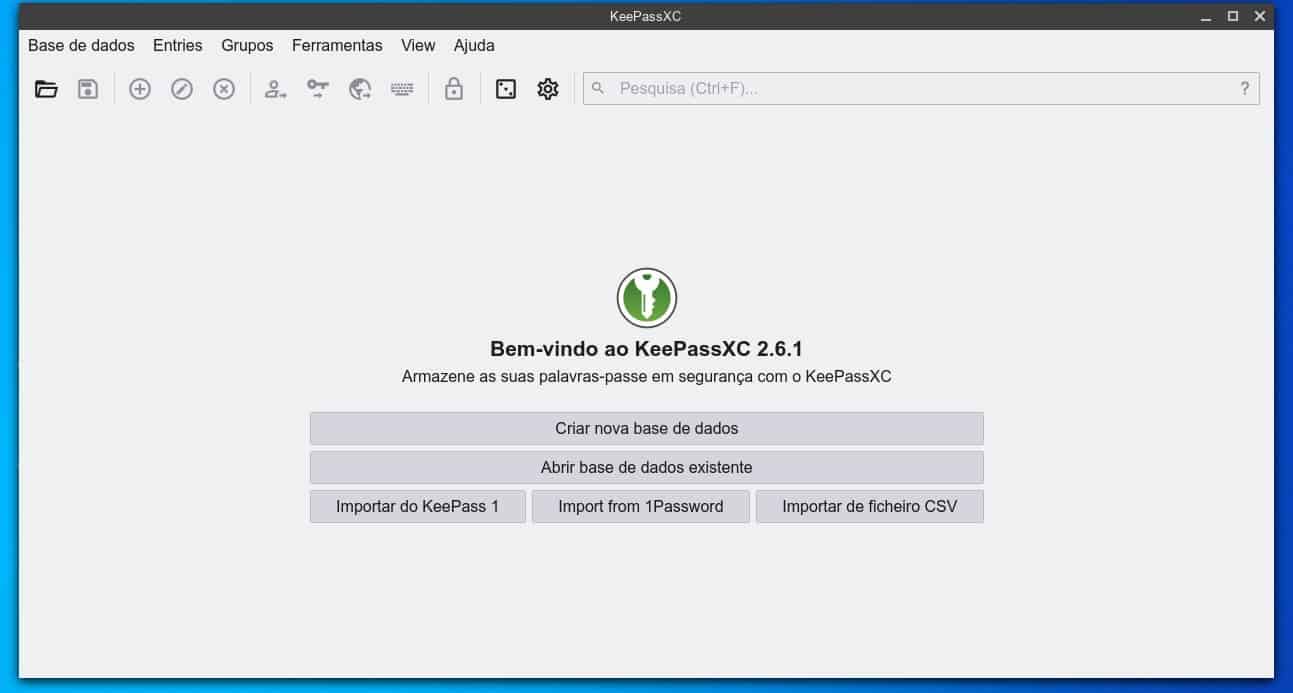Screen dimensions: 1293x693
Task: Click the Bem-vindo ao KeePassXC 2.6.1 heading
Action: click(647, 349)
